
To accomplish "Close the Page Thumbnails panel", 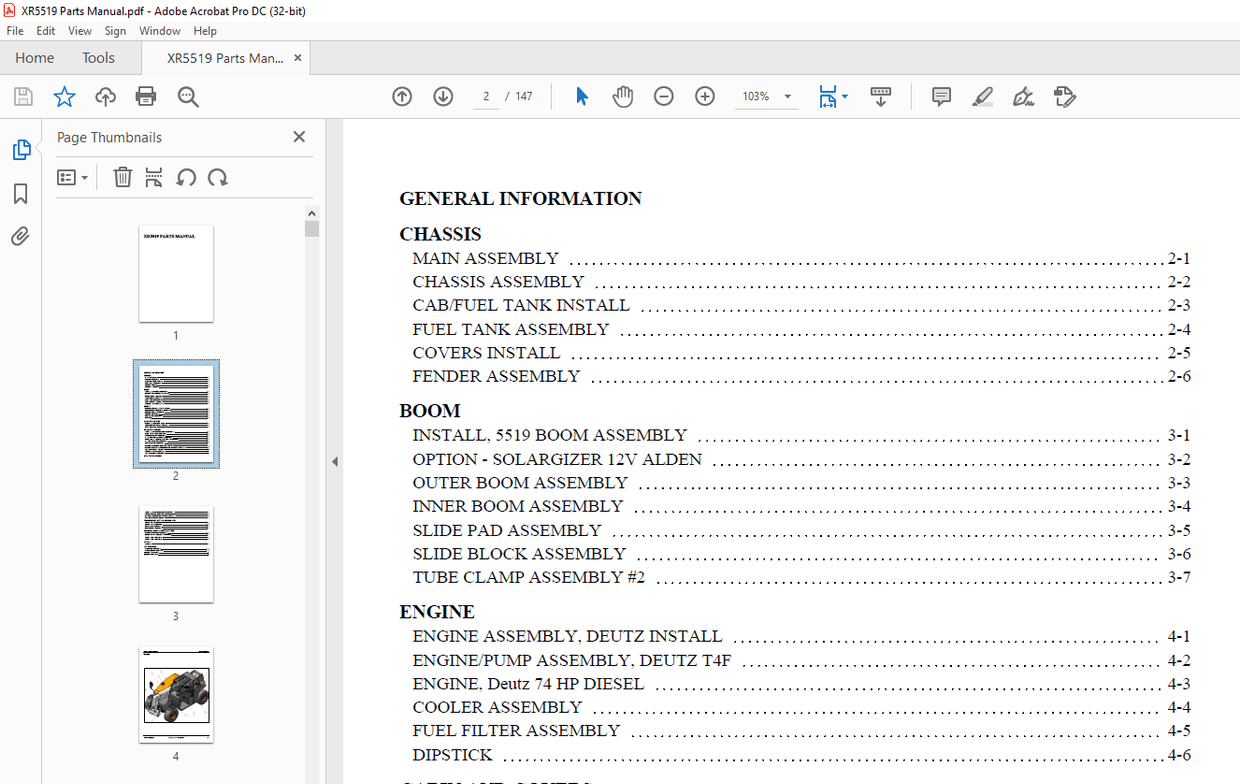I will click(299, 137).
